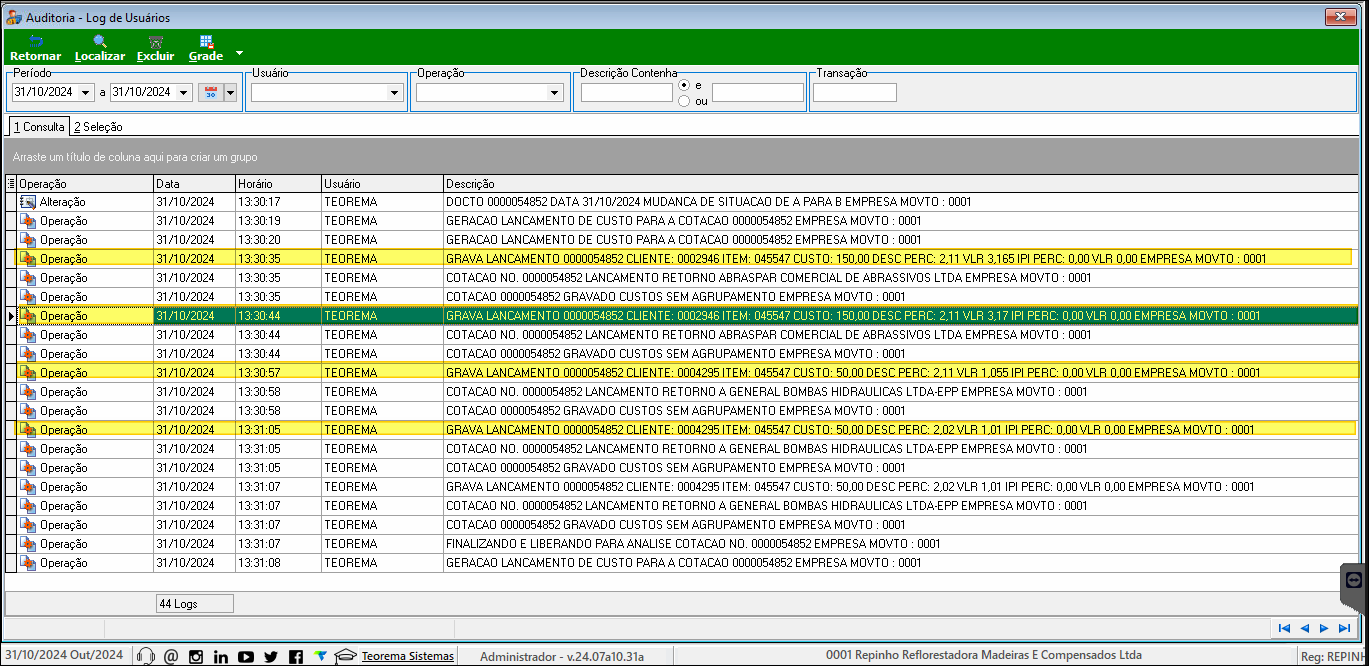Open the Instagram icon in status bar
1369x666 pixels.
coord(196,656)
